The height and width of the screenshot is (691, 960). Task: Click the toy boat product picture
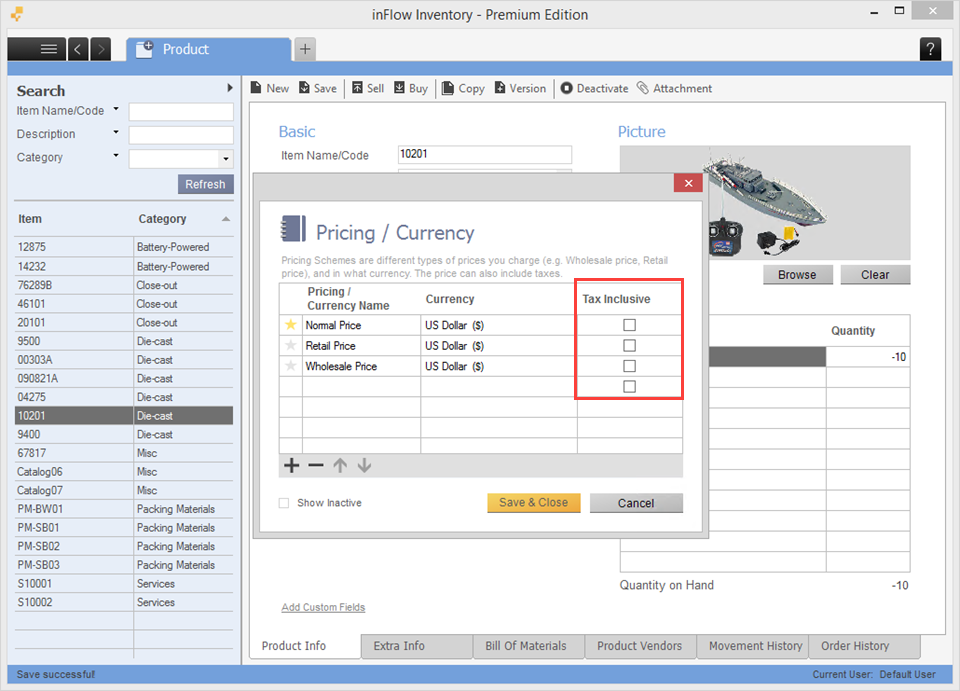pyautogui.click(x=765, y=203)
